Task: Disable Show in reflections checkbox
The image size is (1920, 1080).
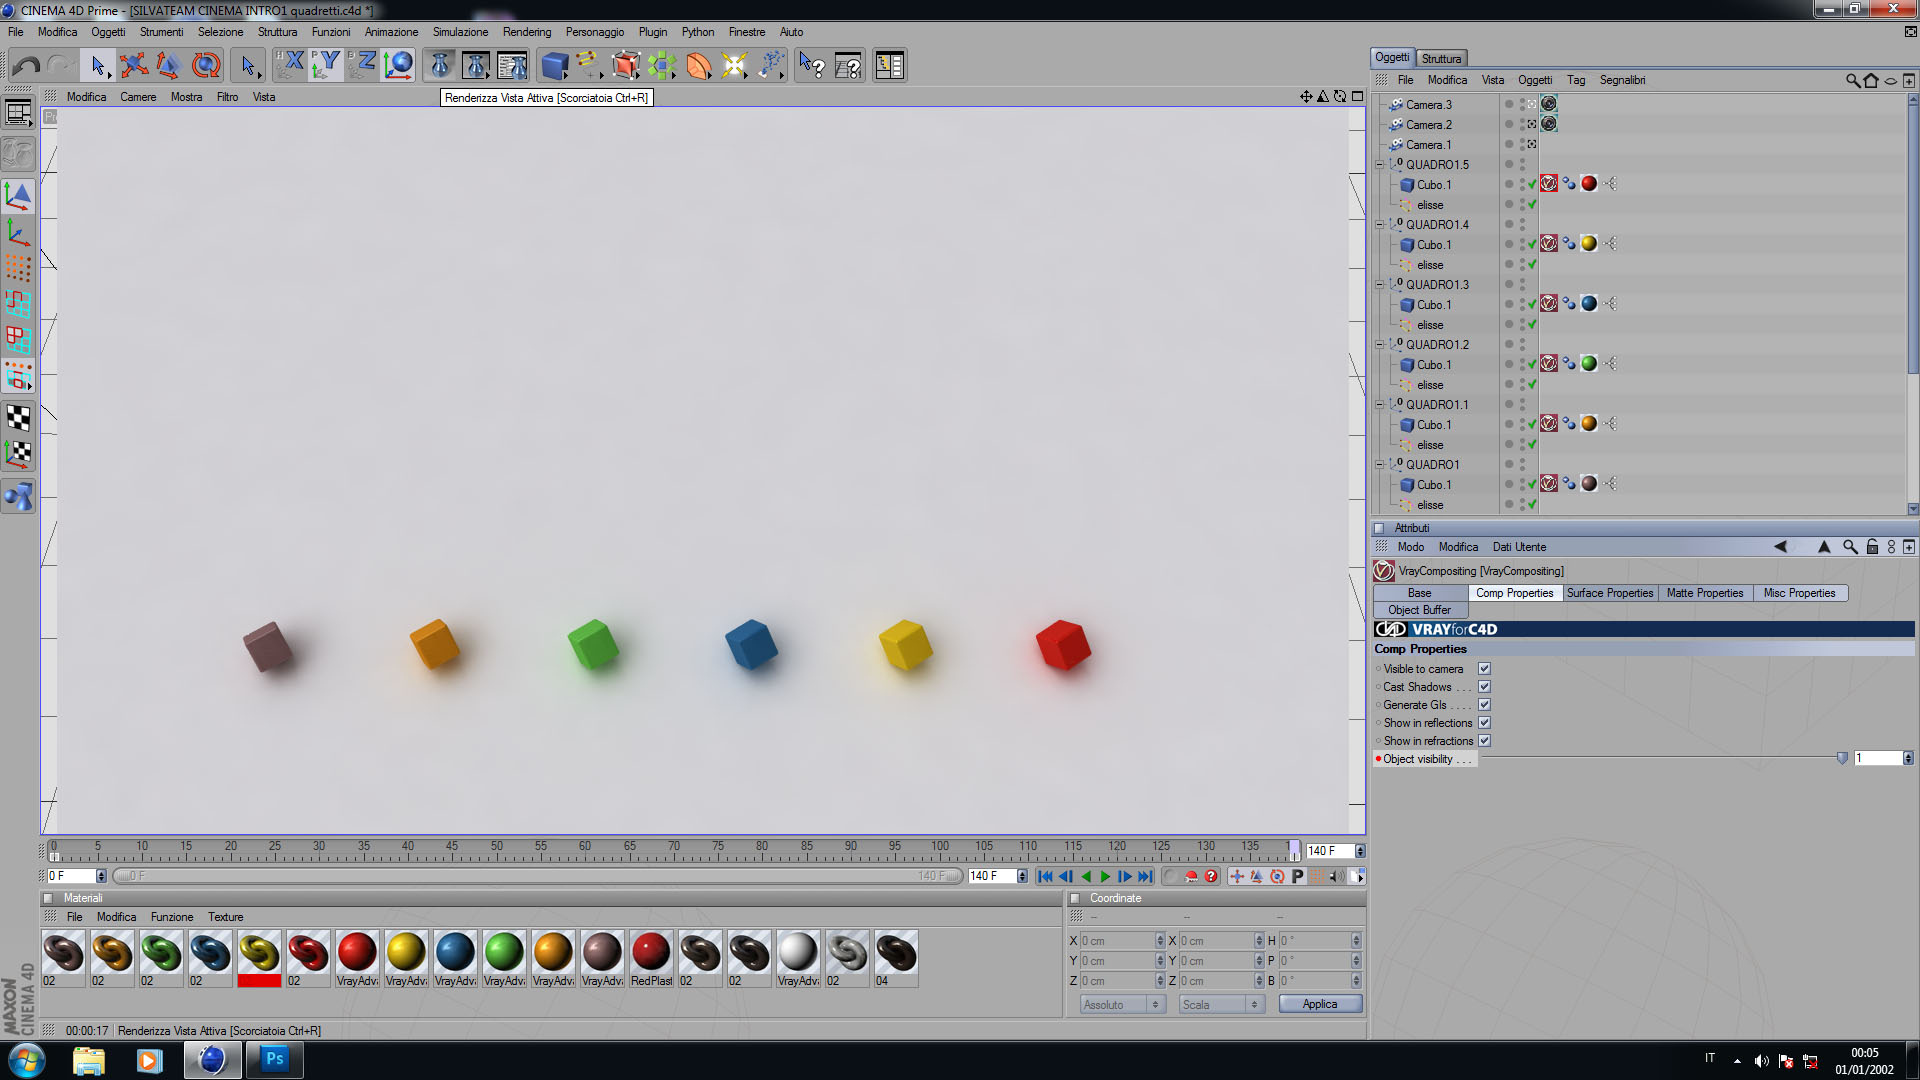Action: (1484, 723)
